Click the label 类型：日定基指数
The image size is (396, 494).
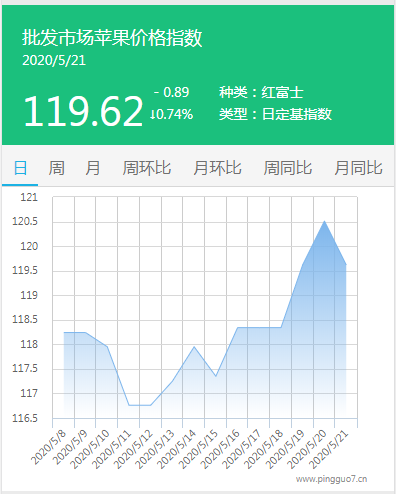[x=275, y=114]
